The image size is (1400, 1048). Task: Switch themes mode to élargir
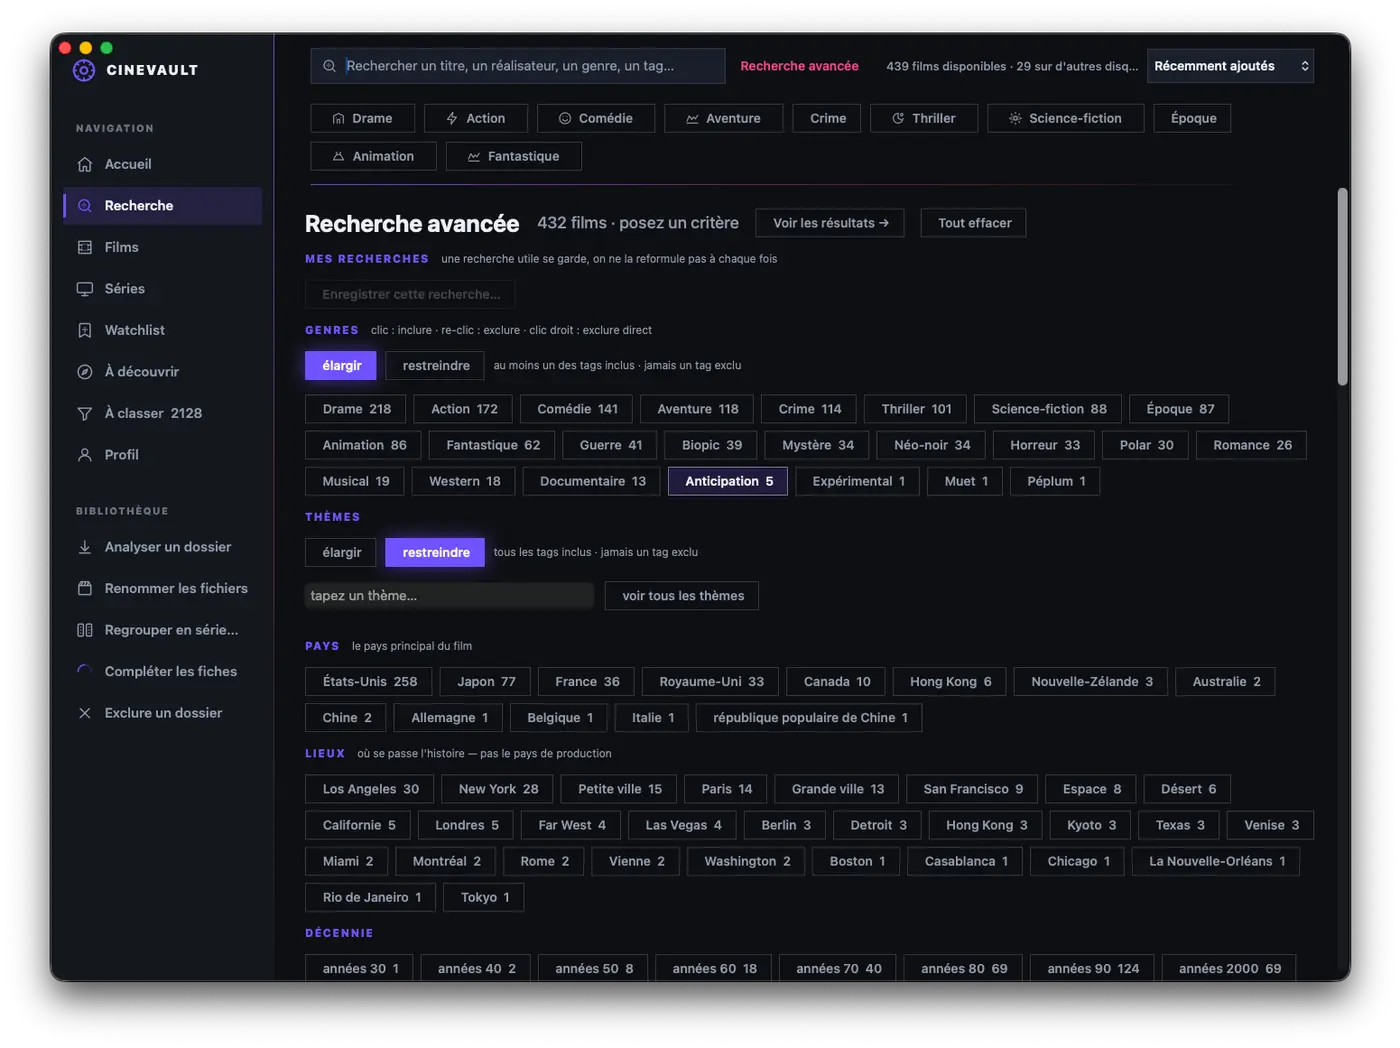click(x=341, y=553)
